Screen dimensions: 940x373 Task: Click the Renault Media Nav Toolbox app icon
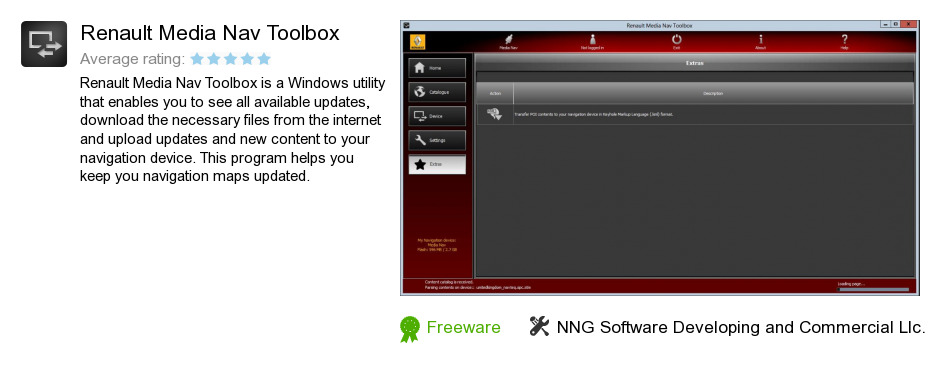point(44,44)
